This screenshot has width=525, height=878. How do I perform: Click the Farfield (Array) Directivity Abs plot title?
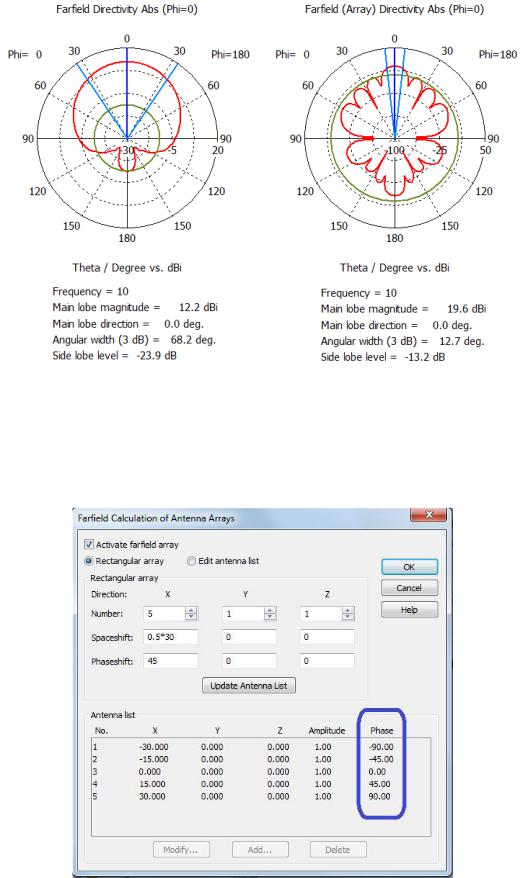[x=394, y=9]
